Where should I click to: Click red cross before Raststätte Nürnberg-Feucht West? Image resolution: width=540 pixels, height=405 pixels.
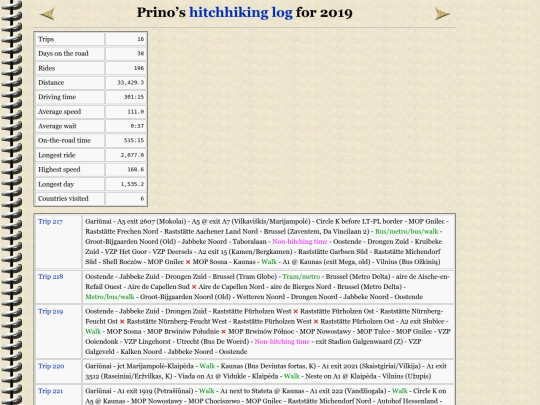pyautogui.click(x=122, y=322)
